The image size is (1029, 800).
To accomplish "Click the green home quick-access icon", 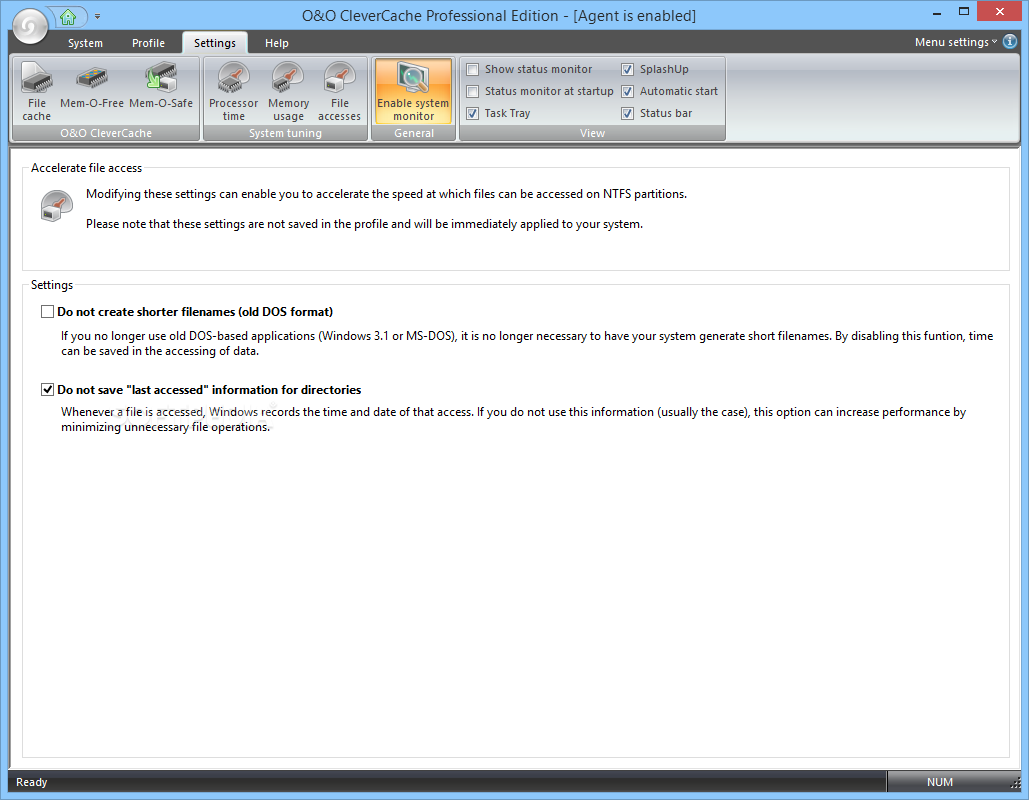I will pyautogui.click(x=68, y=17).
